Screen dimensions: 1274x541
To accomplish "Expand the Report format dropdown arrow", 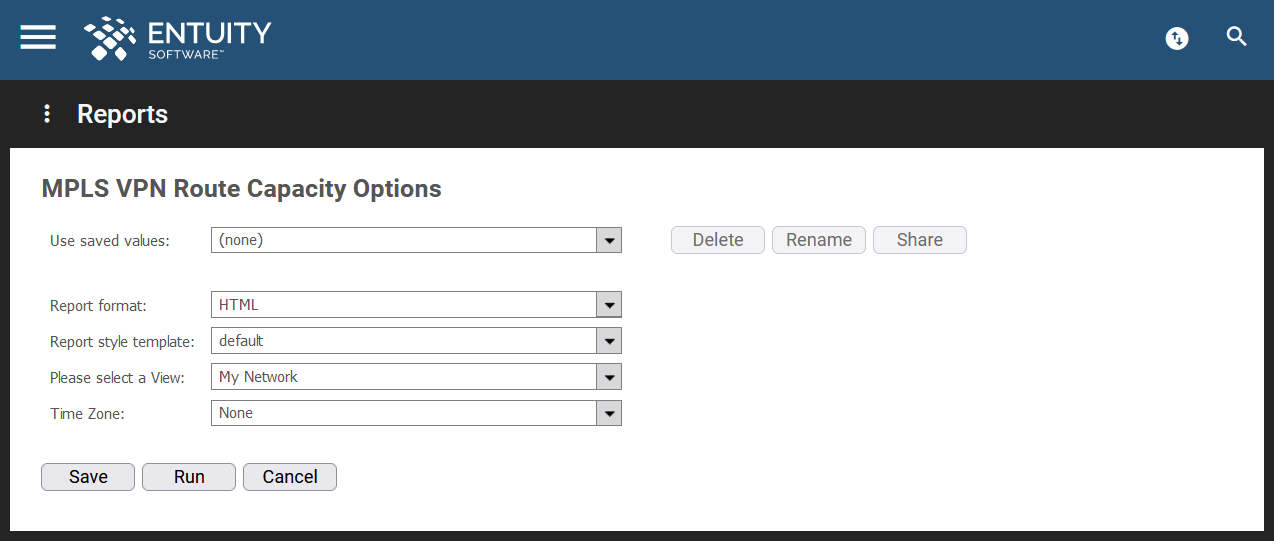I will [x=609, y=305].
